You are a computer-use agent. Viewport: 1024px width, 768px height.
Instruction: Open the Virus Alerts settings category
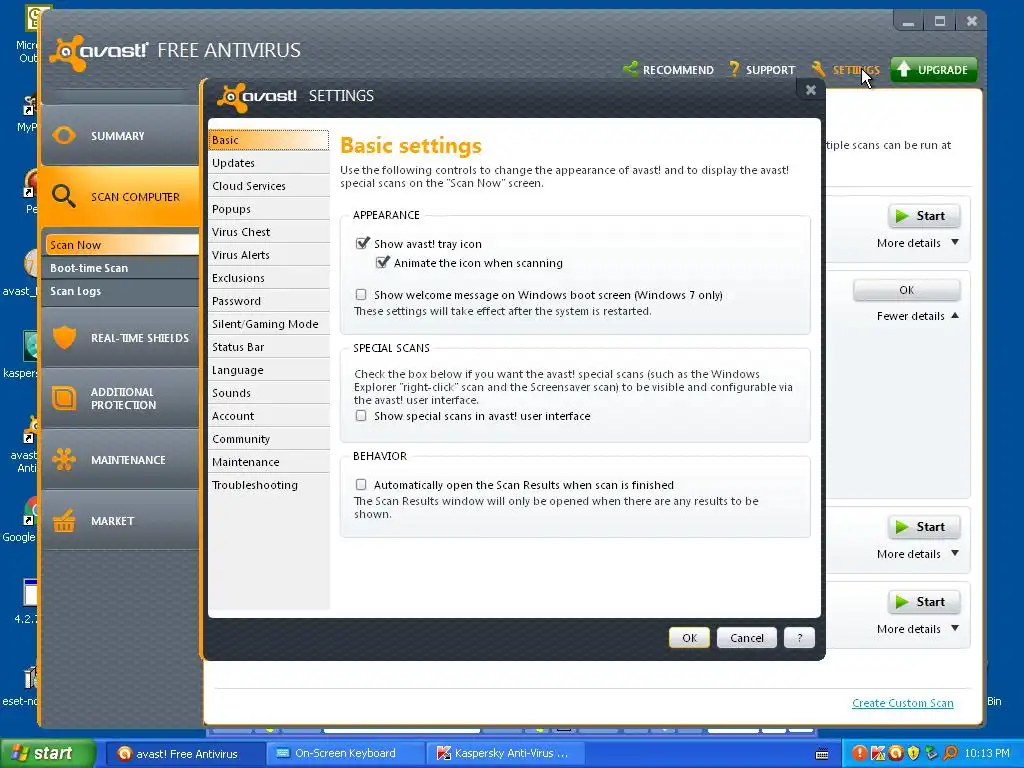coord(268,255)
